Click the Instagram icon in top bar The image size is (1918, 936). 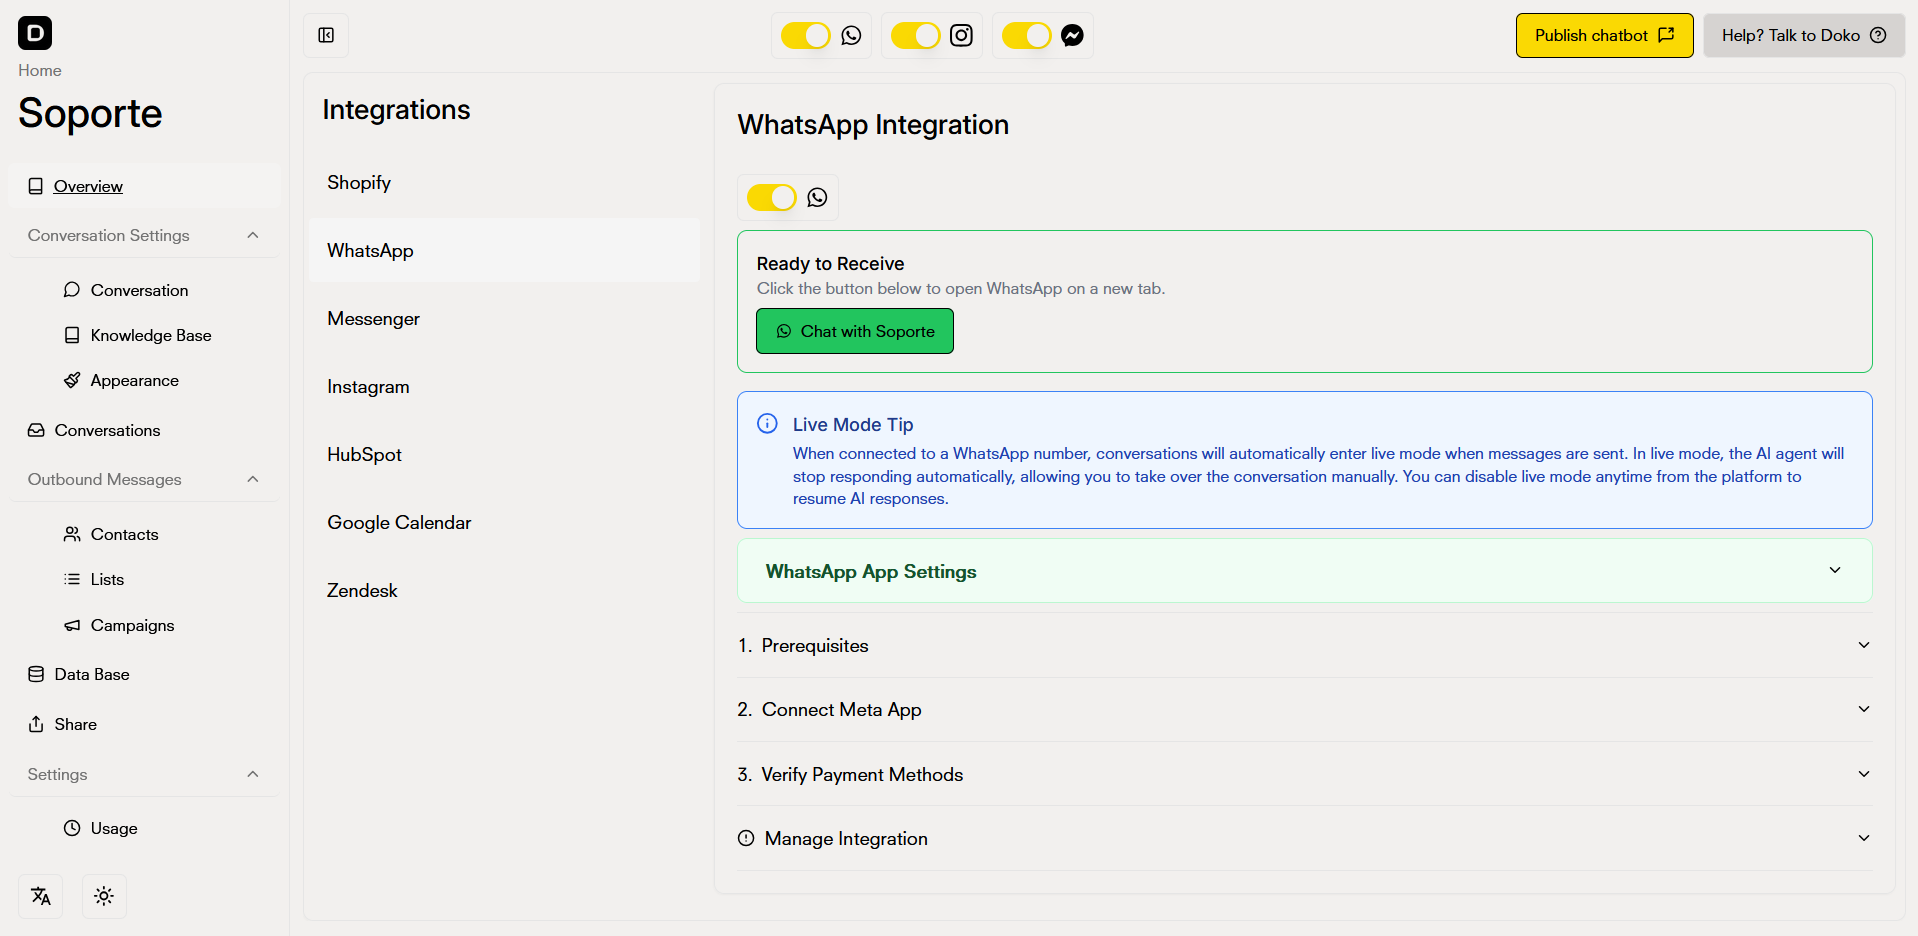click(961, 36)
